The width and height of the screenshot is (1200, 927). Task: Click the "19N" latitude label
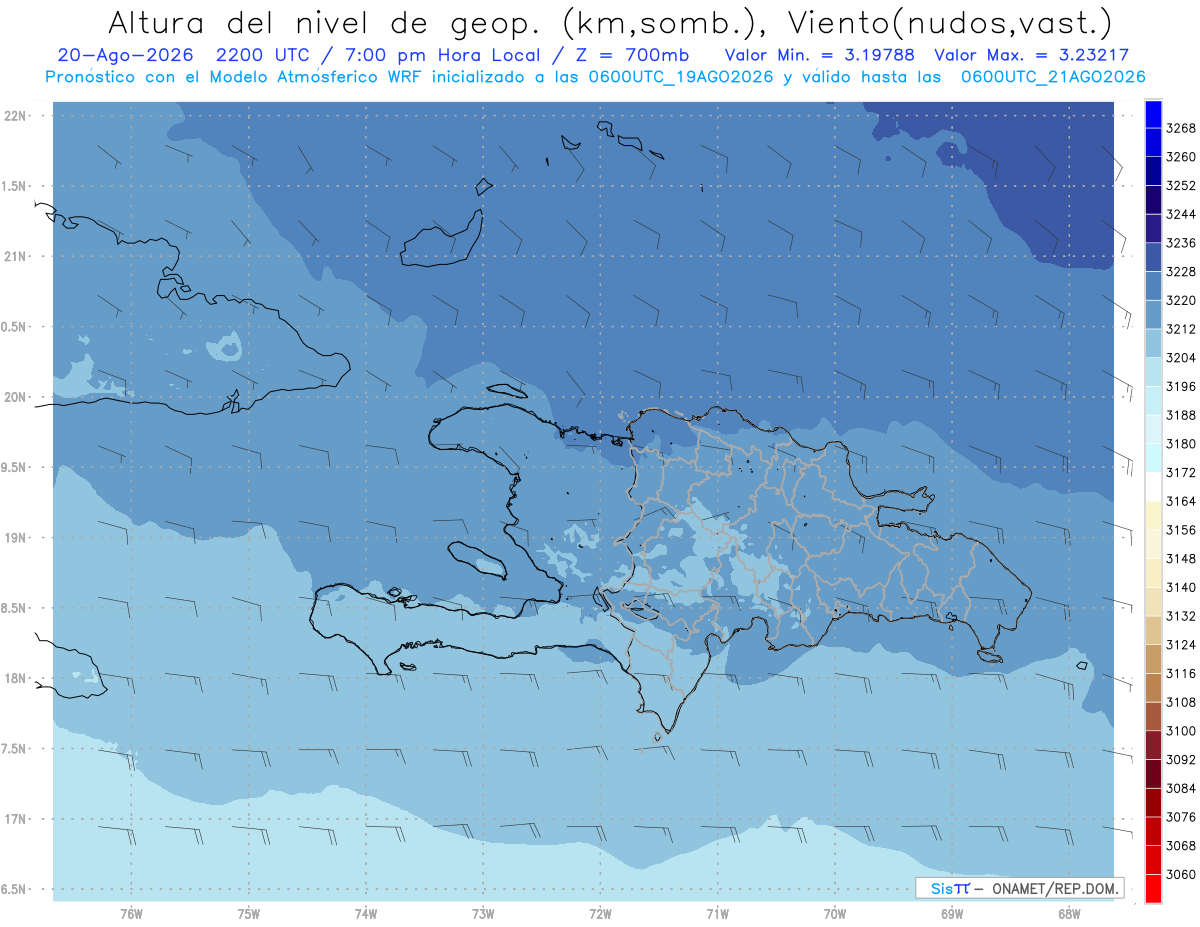[x=16, y=538]
